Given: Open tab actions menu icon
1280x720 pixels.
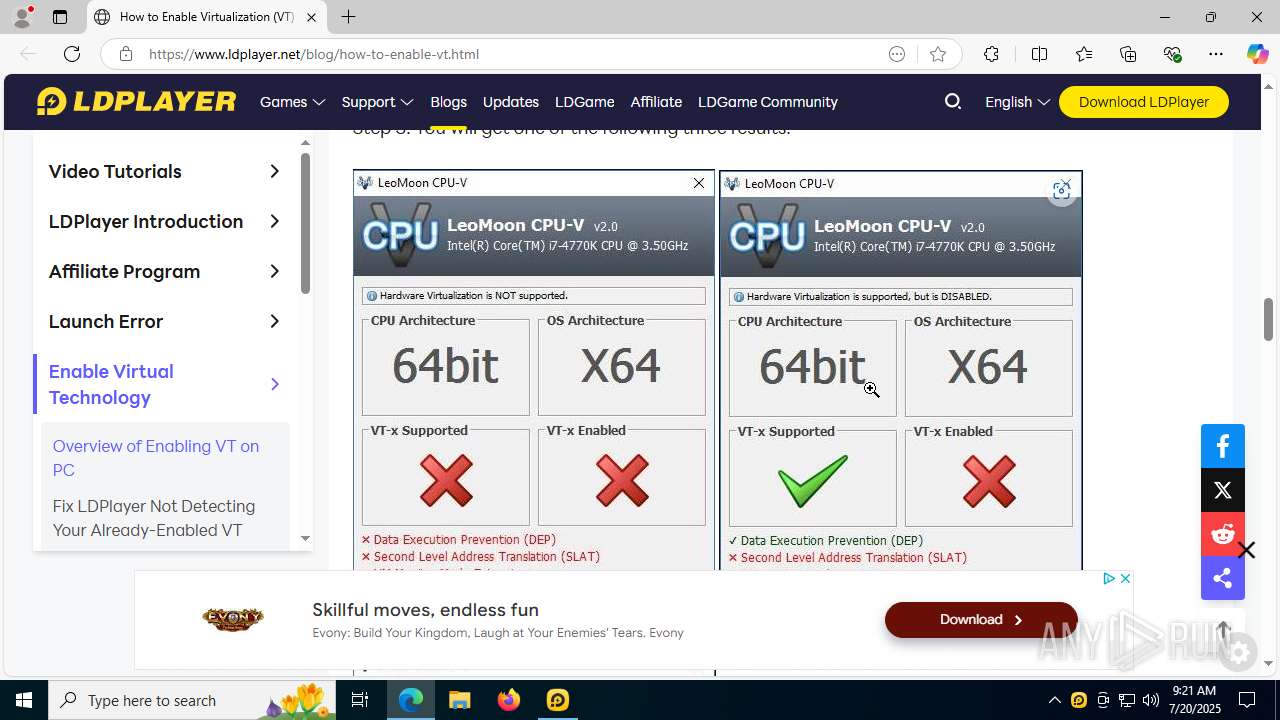Looking at the screenshot, I should (60, 17).
